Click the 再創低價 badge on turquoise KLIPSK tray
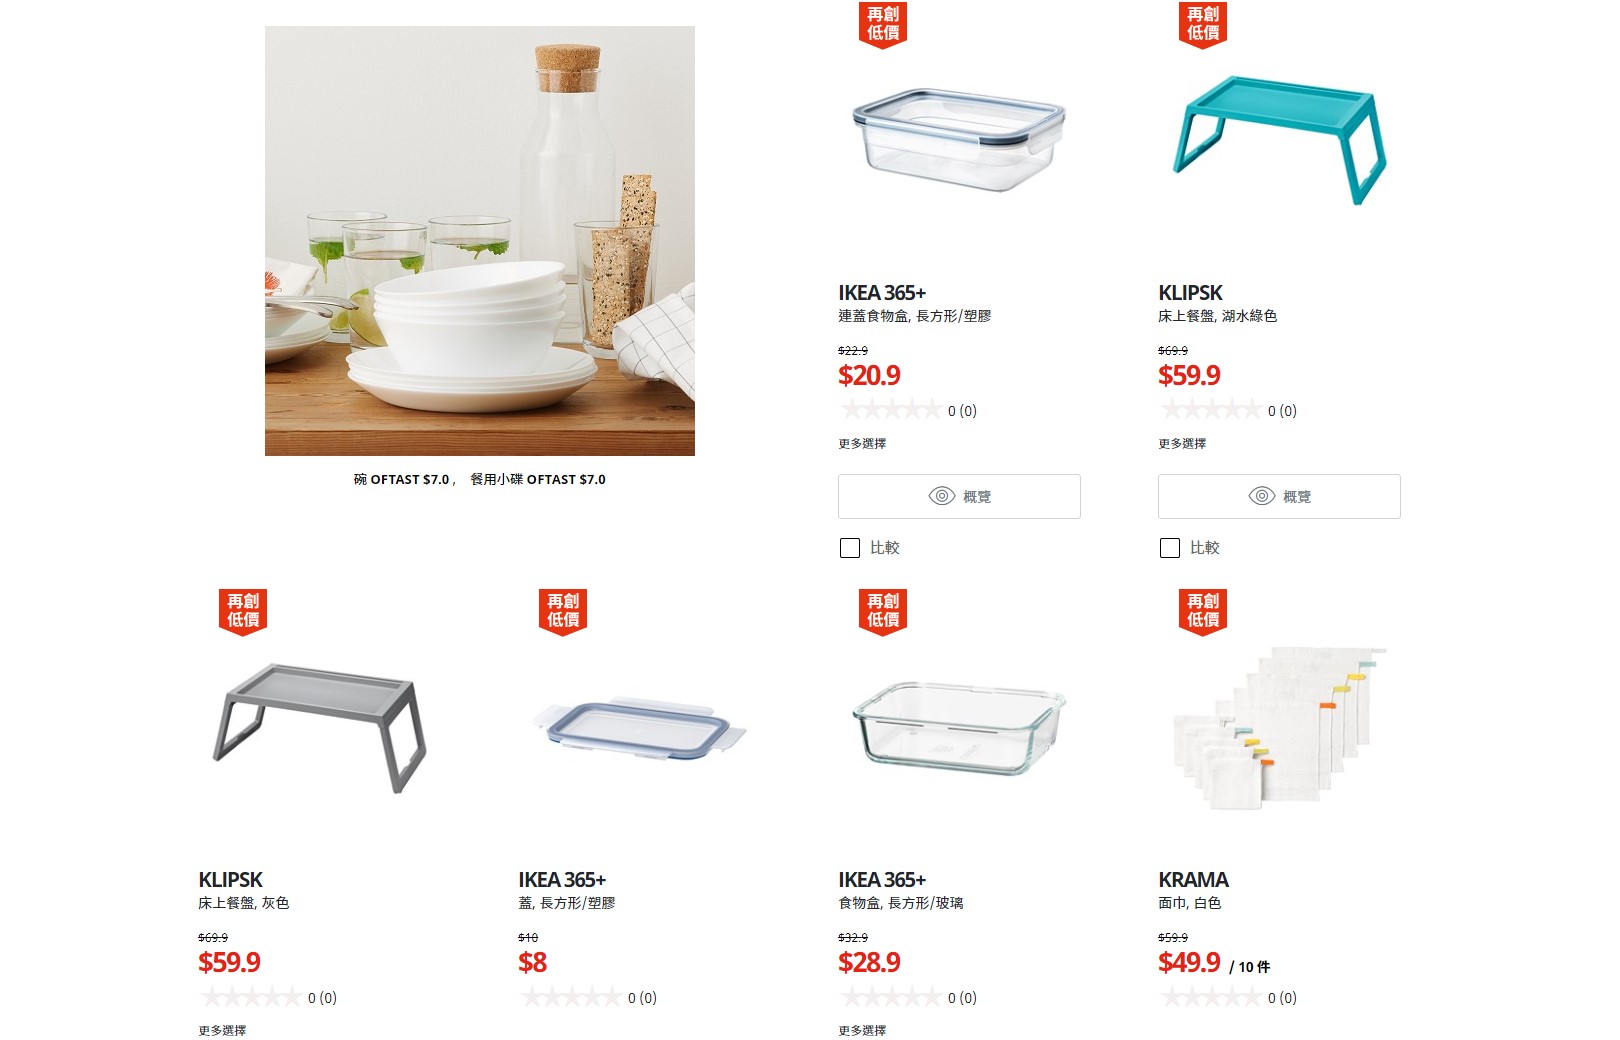This screenshot has width=1620, height=1040. [x=1202, y=24]
